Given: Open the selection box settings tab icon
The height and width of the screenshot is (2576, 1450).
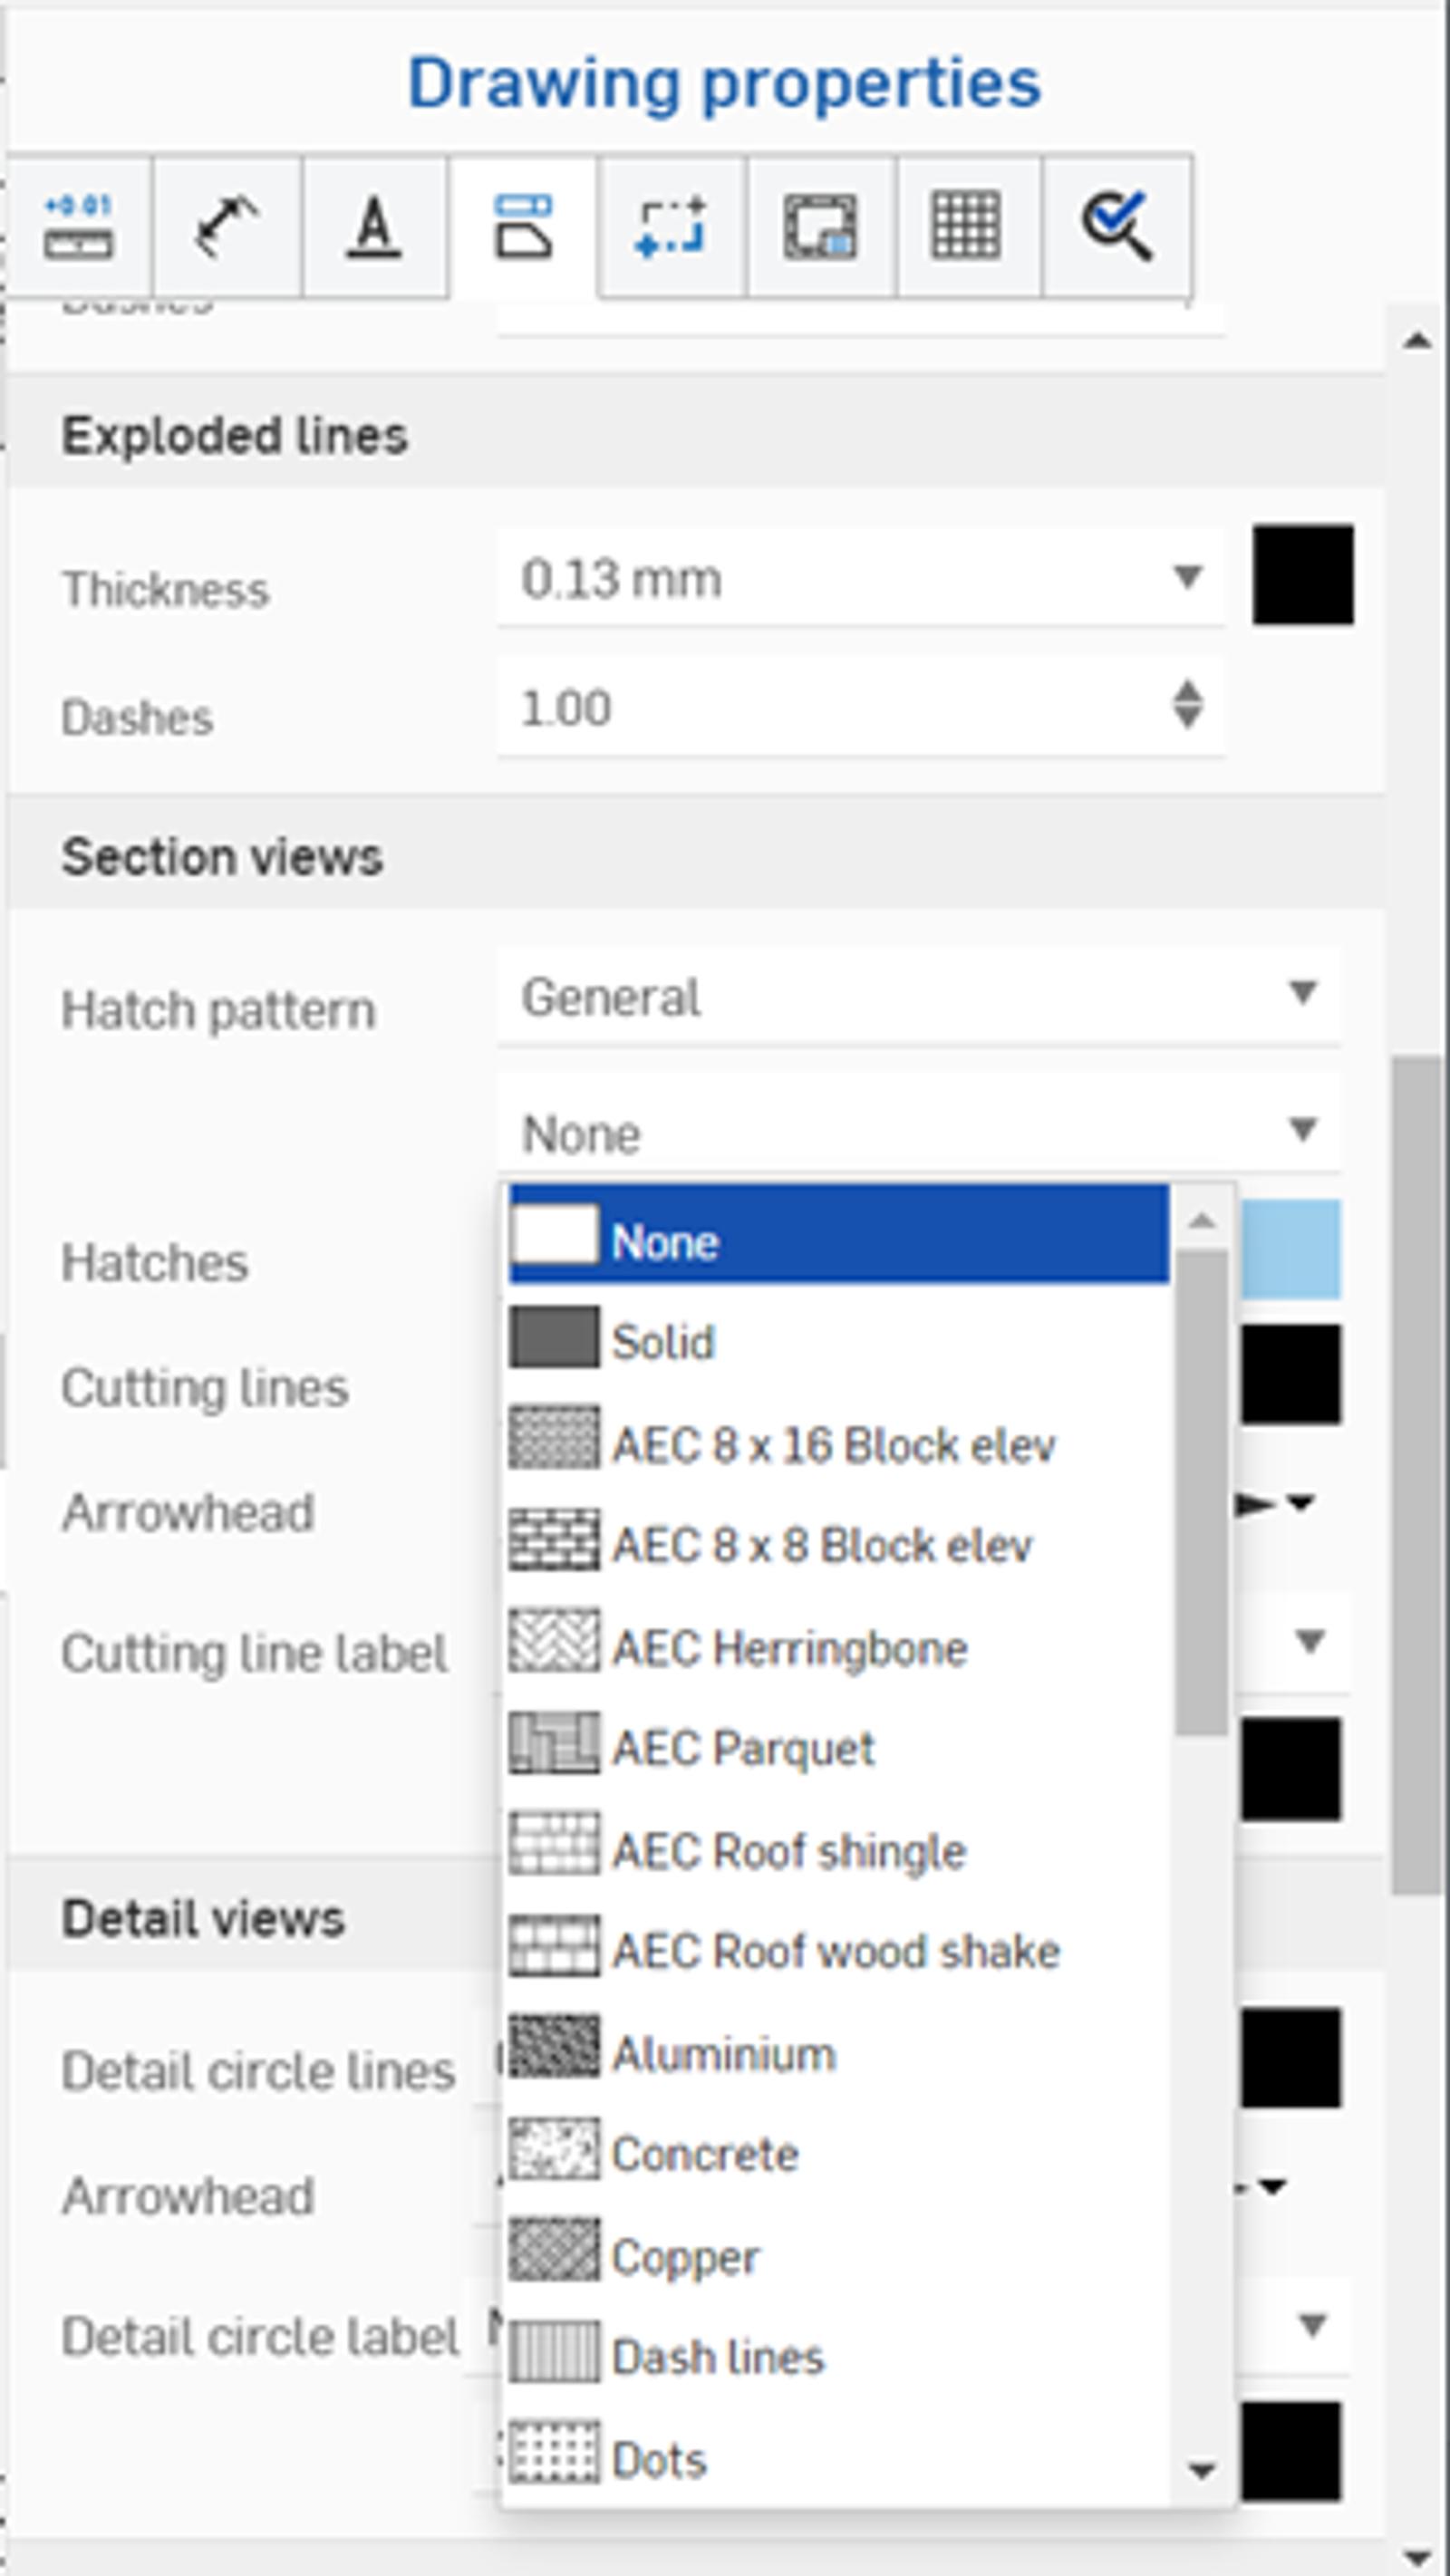Looking at the screenshot, I should (671, 227).
